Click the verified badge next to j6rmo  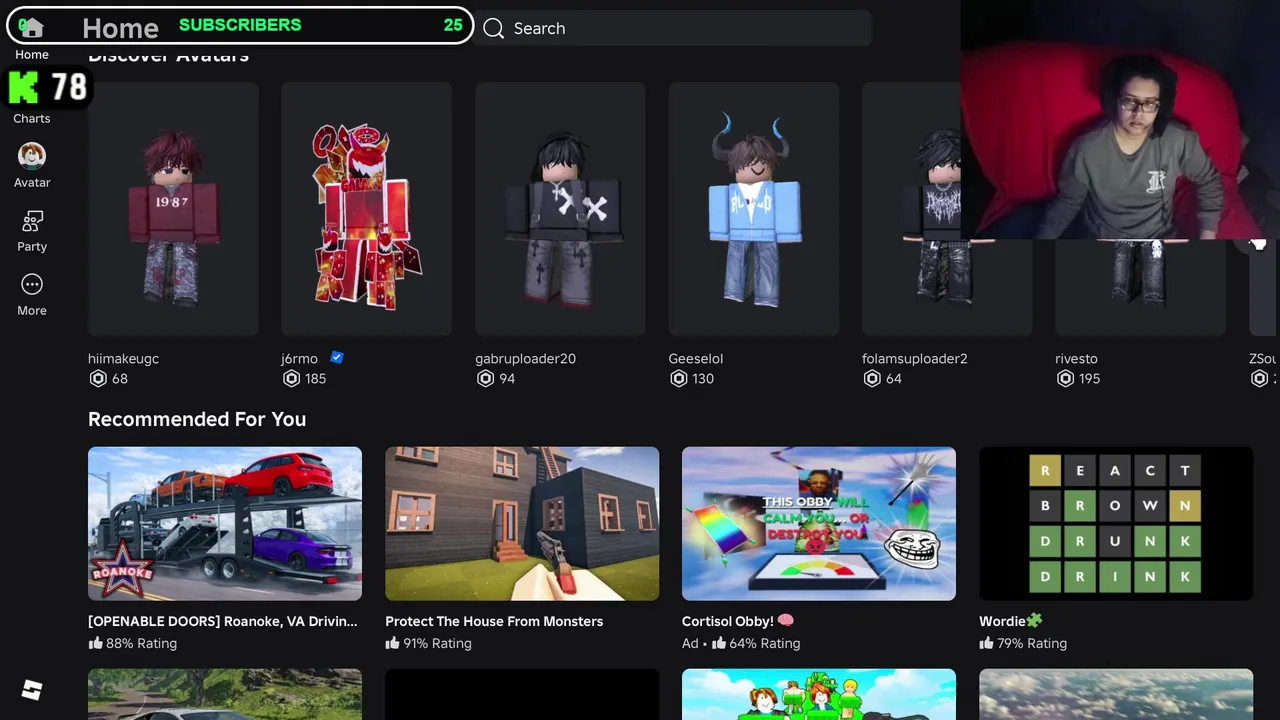tap(337, 357)
